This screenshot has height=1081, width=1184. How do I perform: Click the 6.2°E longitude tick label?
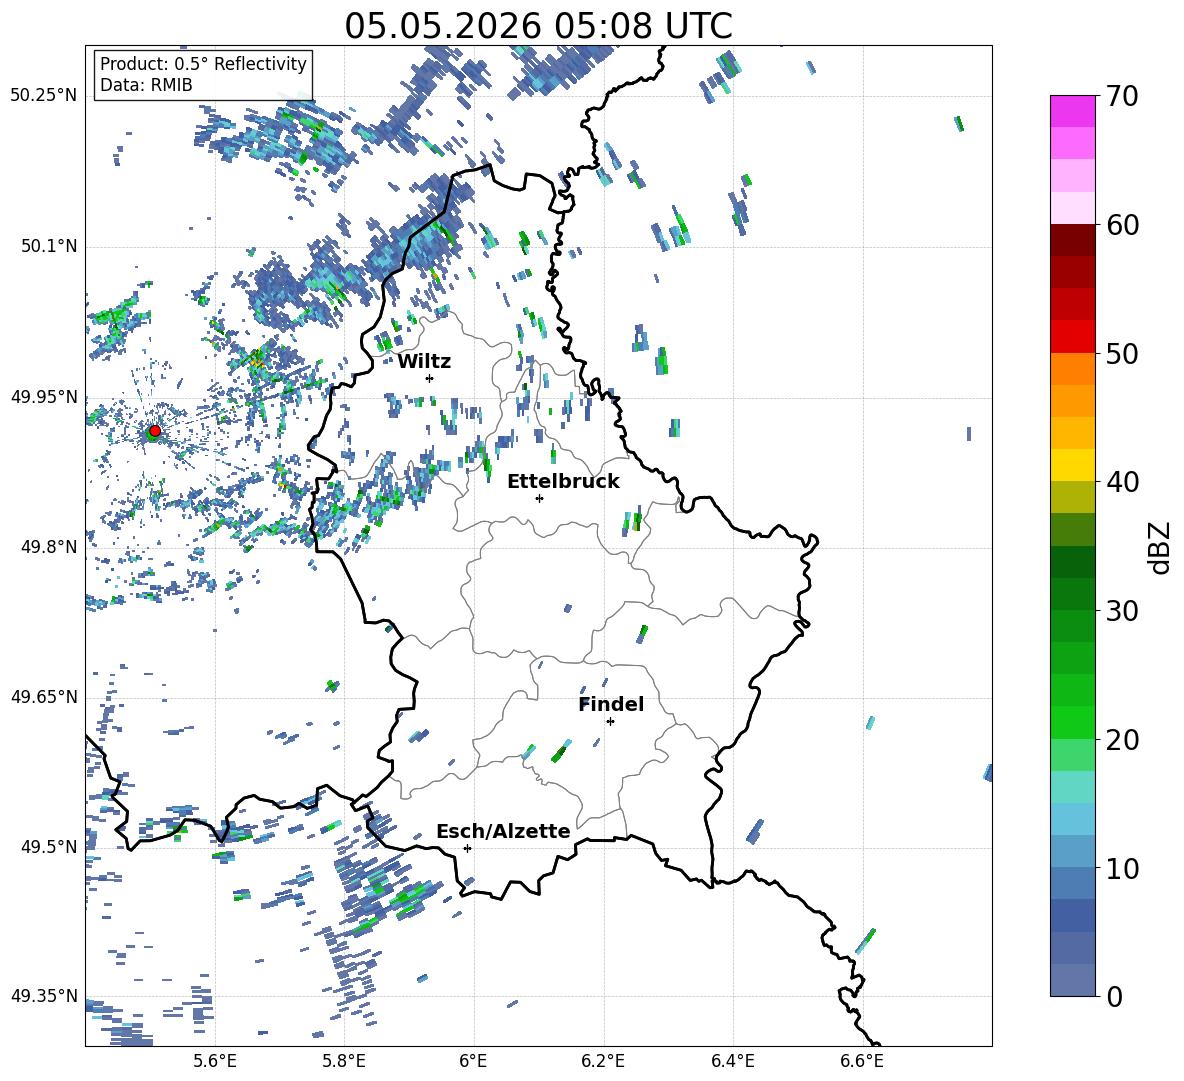click(x=603, y=1061)
